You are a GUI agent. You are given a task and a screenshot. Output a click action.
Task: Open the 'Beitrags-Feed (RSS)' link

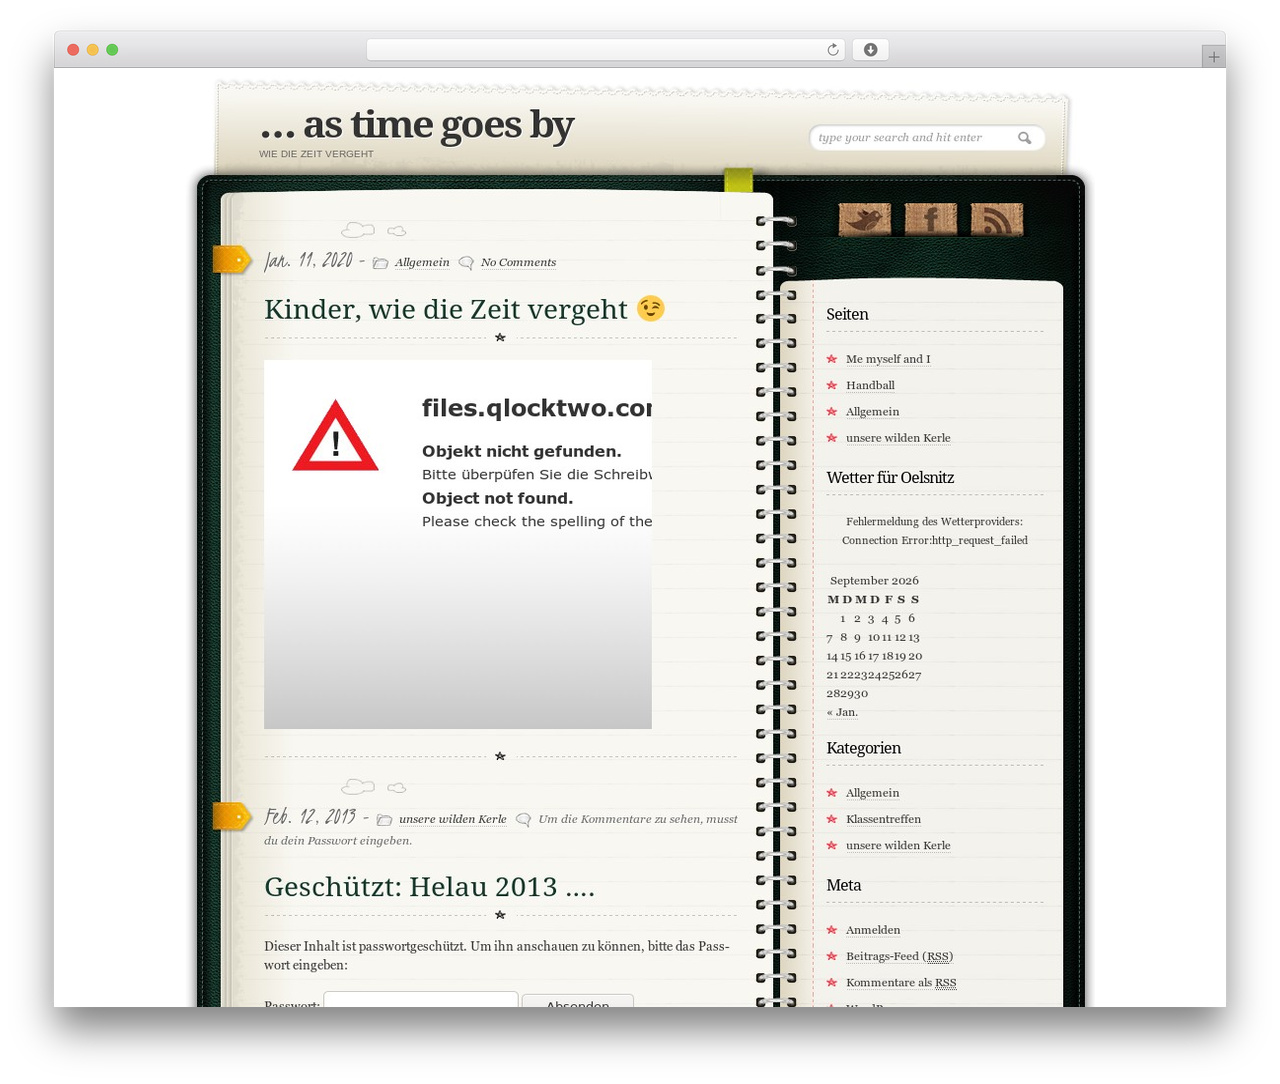tap(899, 956)
